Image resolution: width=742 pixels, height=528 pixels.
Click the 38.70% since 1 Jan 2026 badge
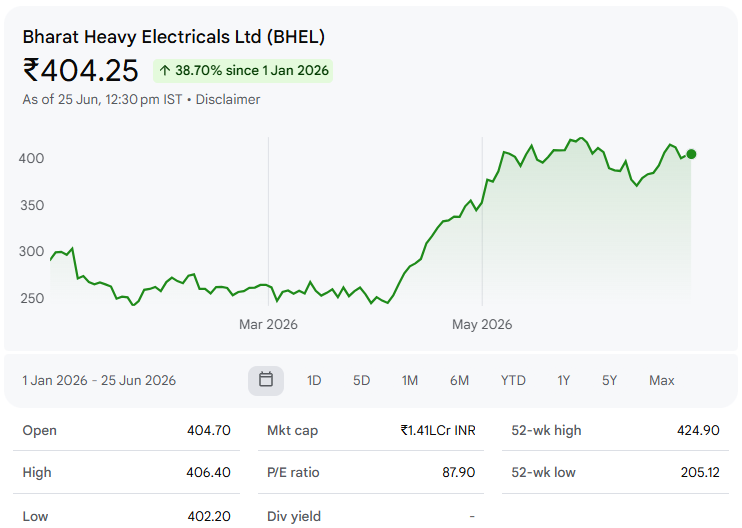pyautogui.click(x=243, y=70)
